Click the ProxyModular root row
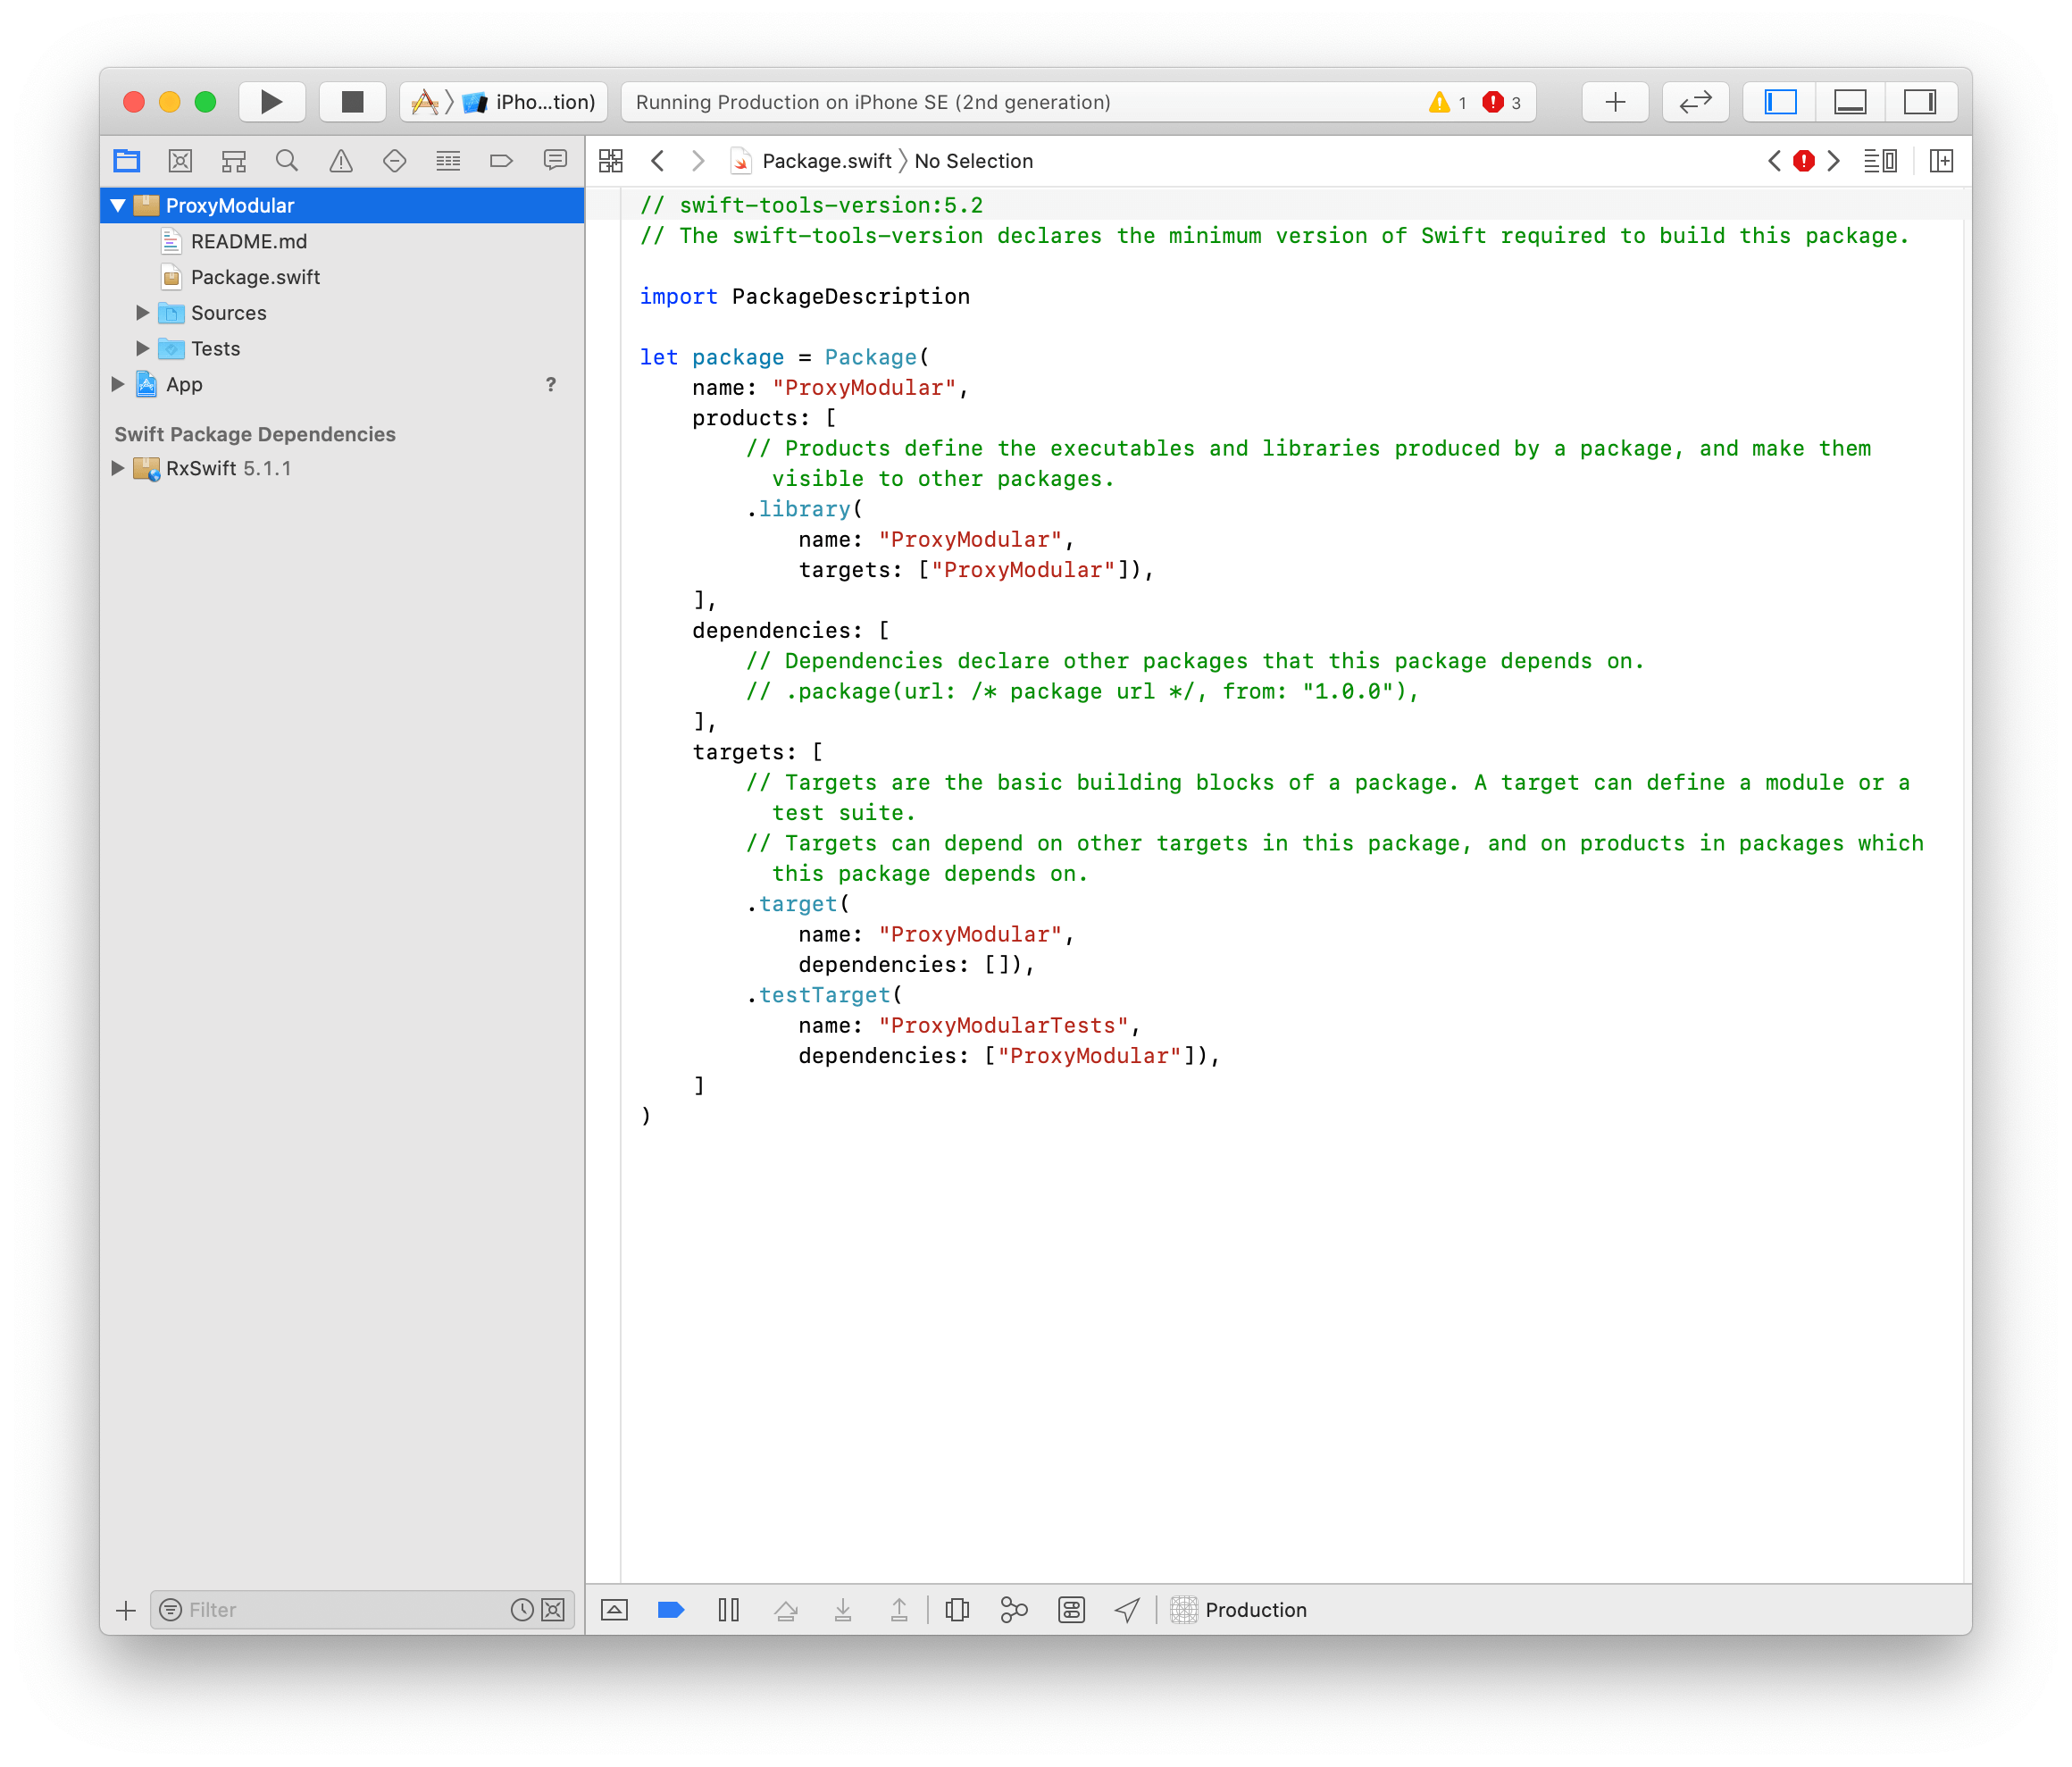This screenshot has height=1767, width=2072. click(342, 205)
